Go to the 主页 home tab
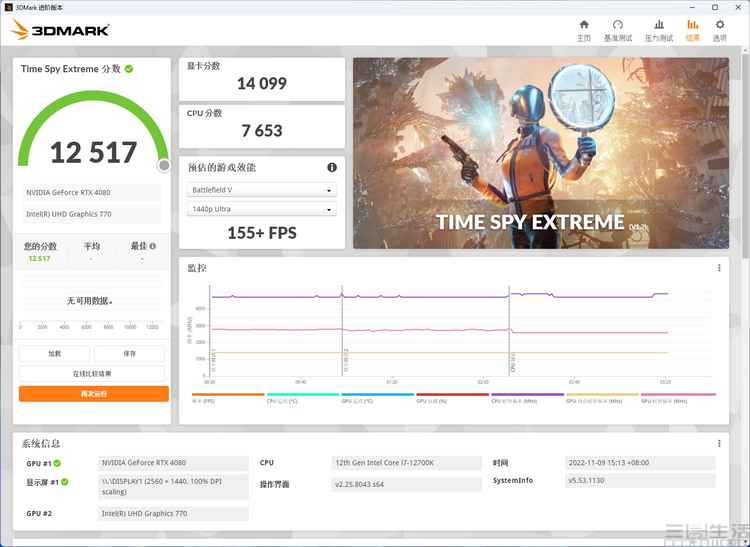The height and width of the screenshot is (547, 750). (x=584, y=31)
